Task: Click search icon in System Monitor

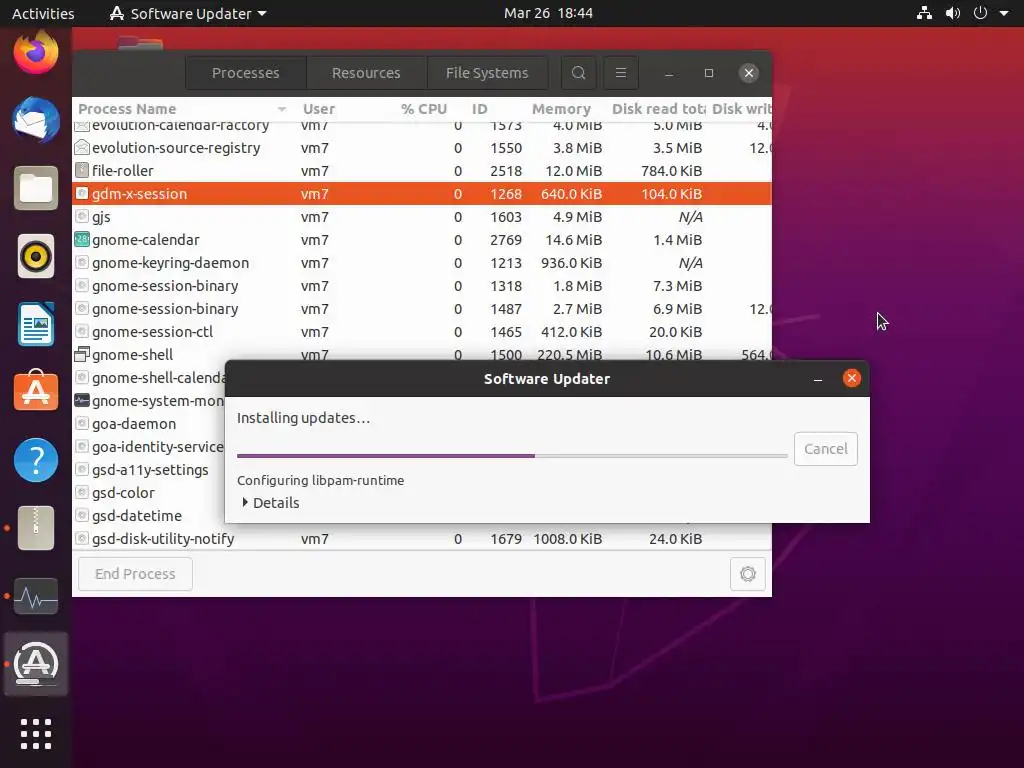Action: pos(579,72)
